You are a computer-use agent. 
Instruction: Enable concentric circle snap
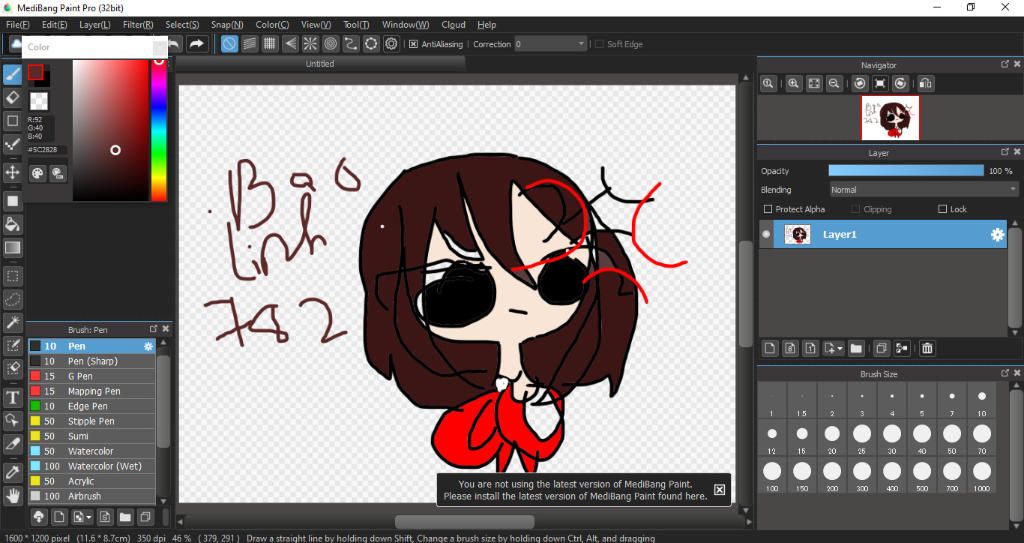pos(330,44)
